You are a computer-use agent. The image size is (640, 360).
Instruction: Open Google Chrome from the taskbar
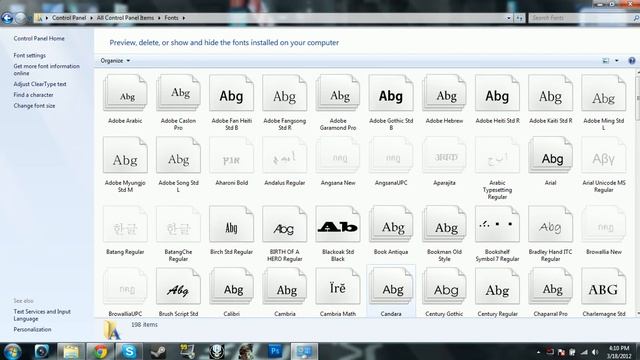coord(100,351)
